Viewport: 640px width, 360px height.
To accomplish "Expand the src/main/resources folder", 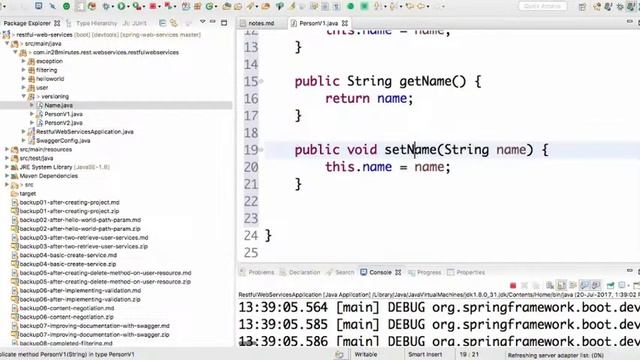I will [7, 149].
